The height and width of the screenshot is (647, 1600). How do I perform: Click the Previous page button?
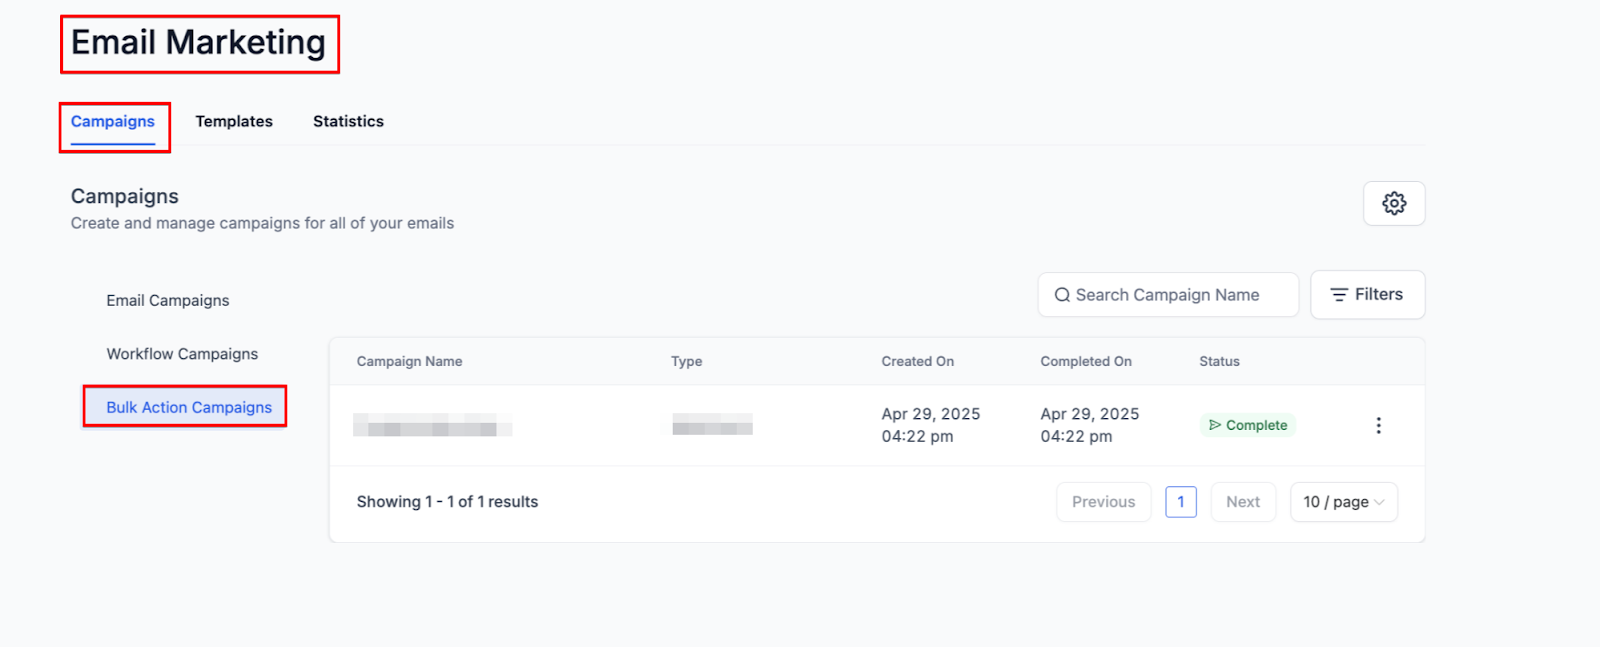1103,502
